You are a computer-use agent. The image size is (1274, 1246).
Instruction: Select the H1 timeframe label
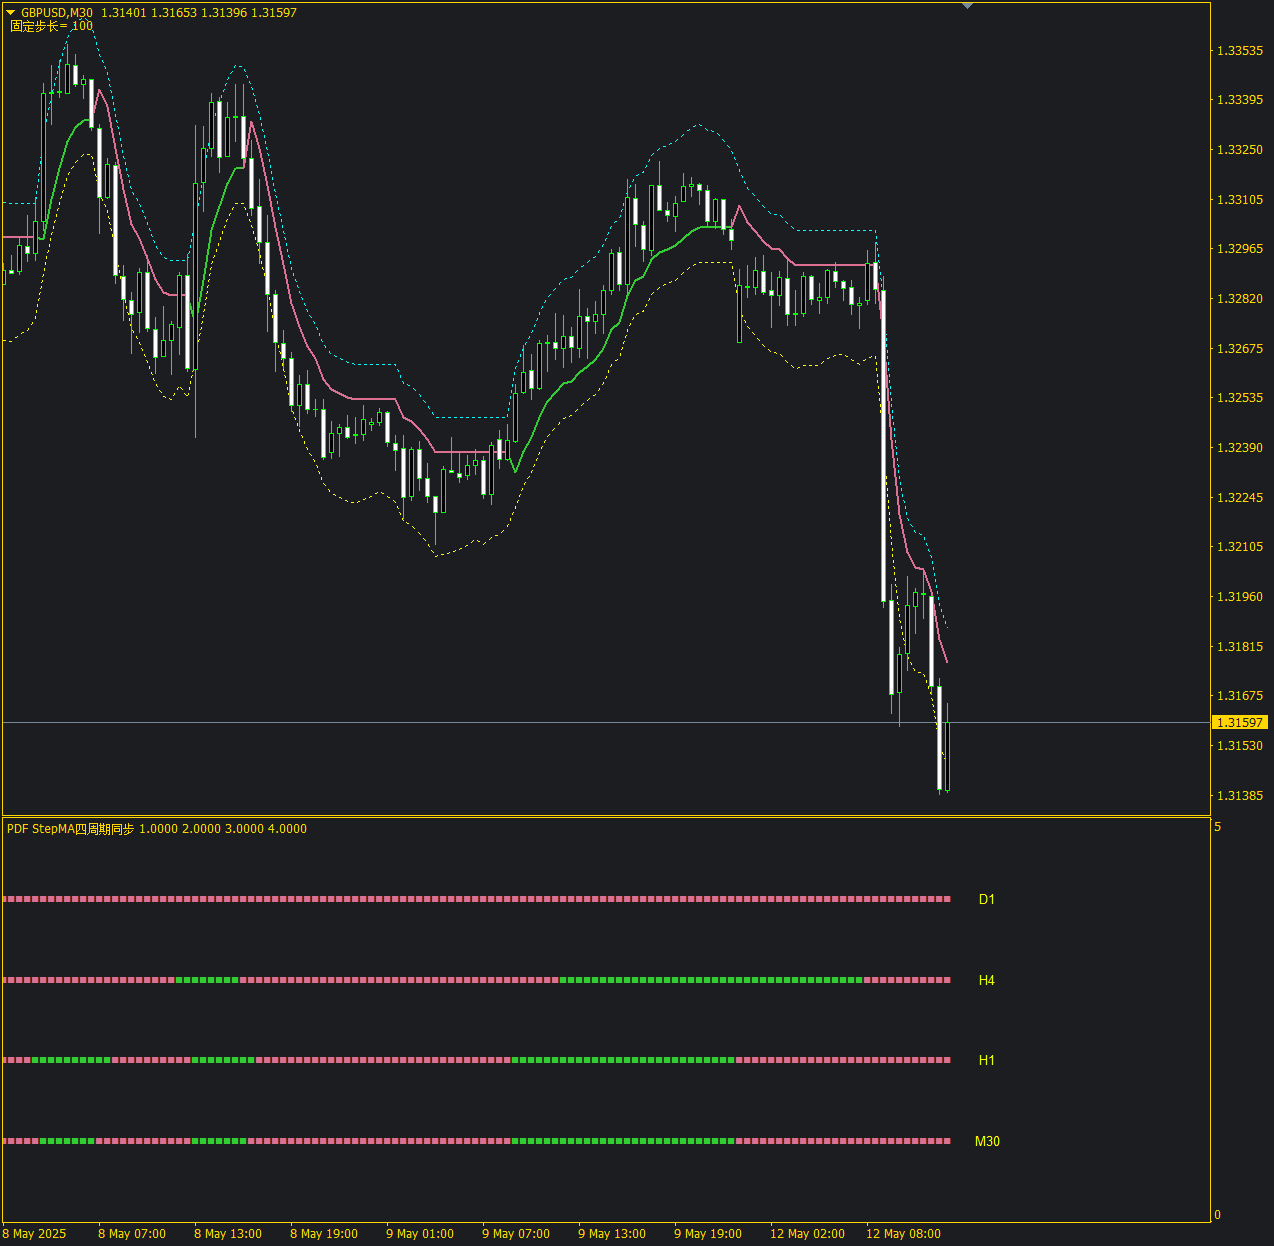986,1060
